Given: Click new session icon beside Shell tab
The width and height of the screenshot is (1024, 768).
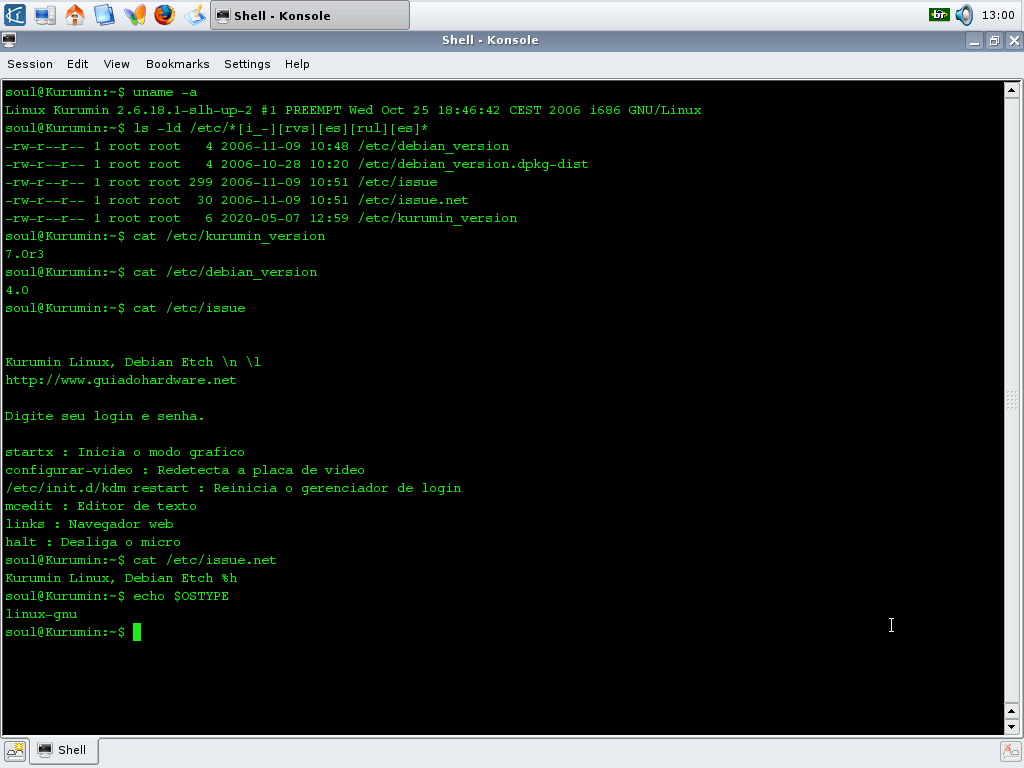Looking at the screenshot, I should pos(14,751).
